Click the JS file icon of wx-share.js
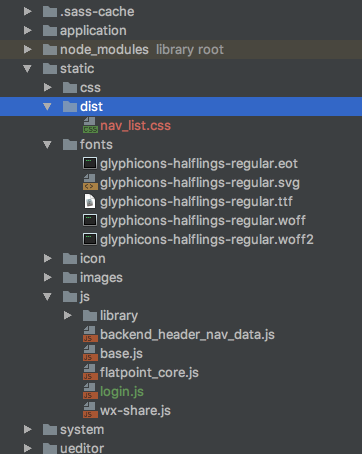 (90, 410)
